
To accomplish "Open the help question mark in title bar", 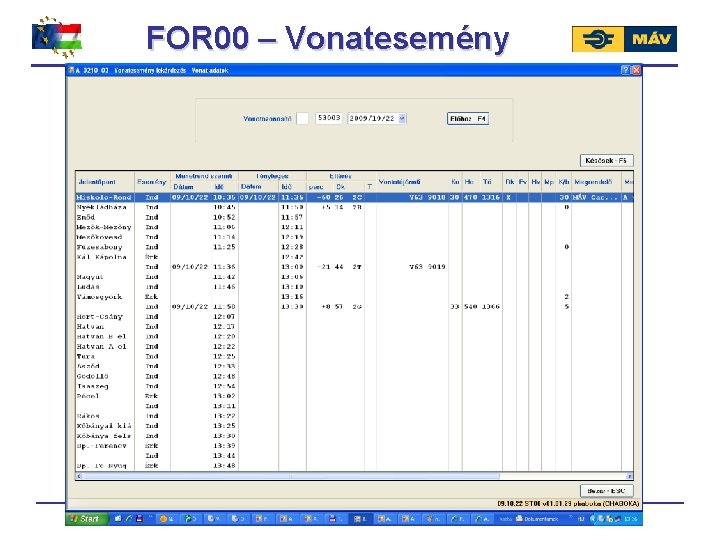I will (625, 70).
